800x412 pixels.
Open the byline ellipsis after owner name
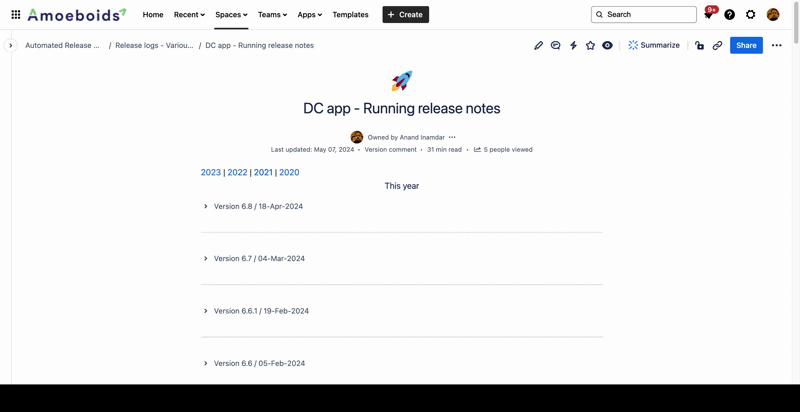pos(452,137)
